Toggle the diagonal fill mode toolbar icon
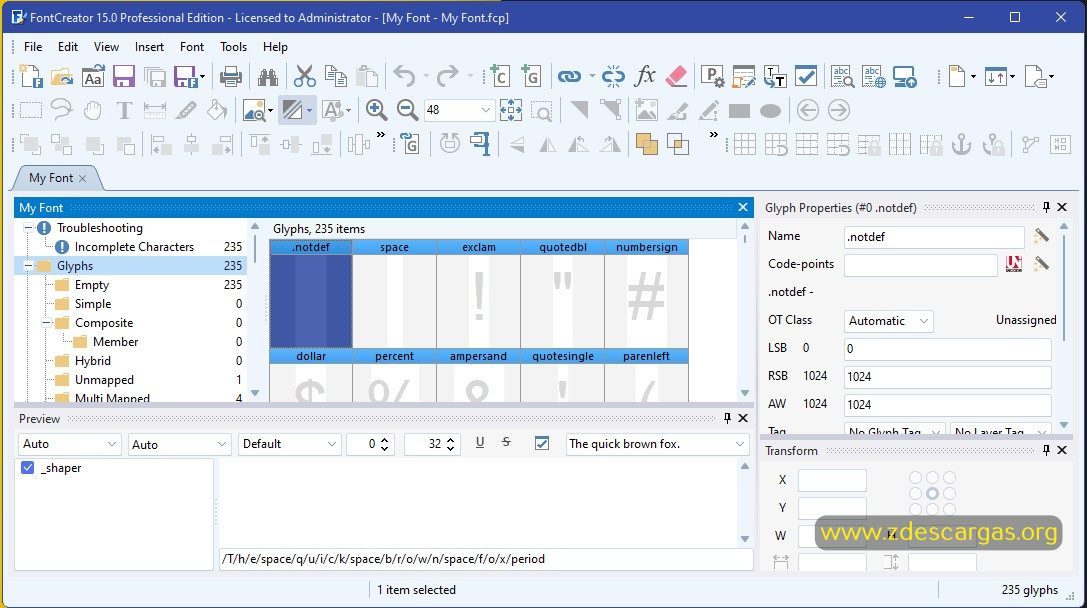 (x=292, y=110)
